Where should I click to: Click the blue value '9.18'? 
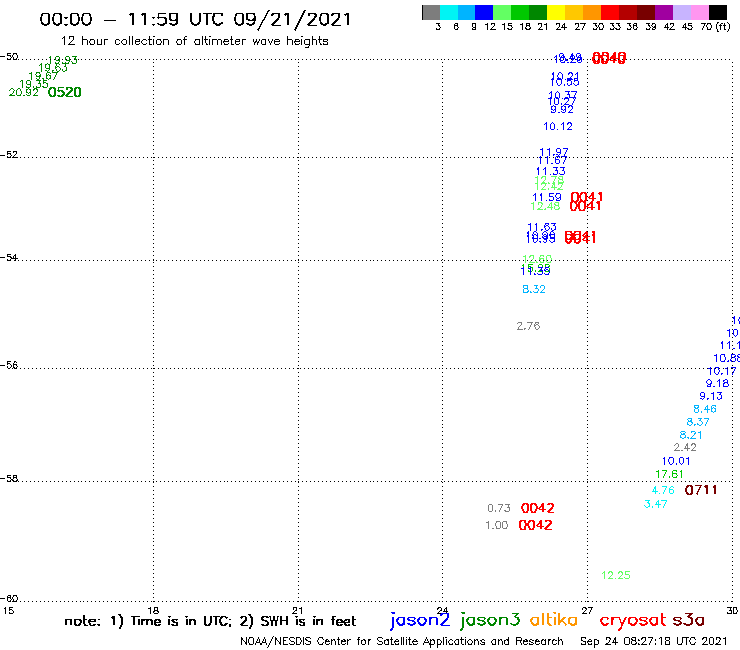pos(717,384)
